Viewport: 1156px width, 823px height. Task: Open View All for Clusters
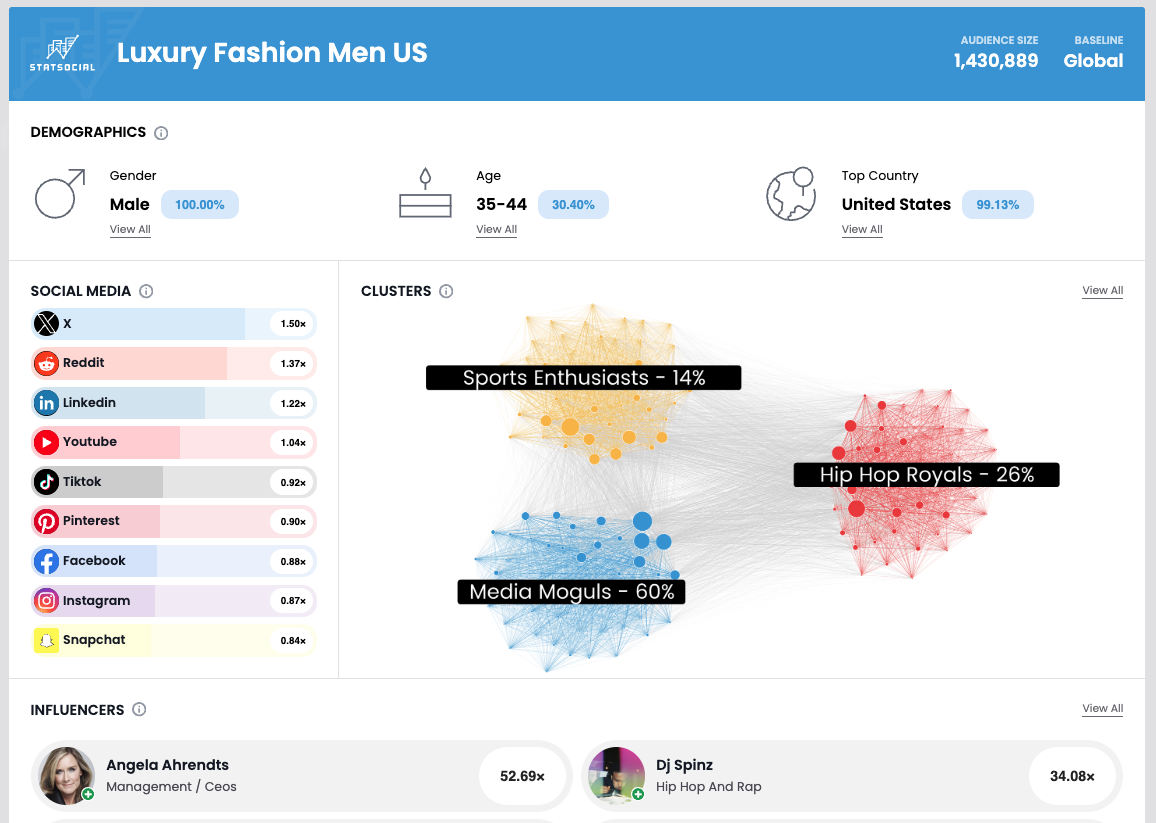pos(1102,291)
